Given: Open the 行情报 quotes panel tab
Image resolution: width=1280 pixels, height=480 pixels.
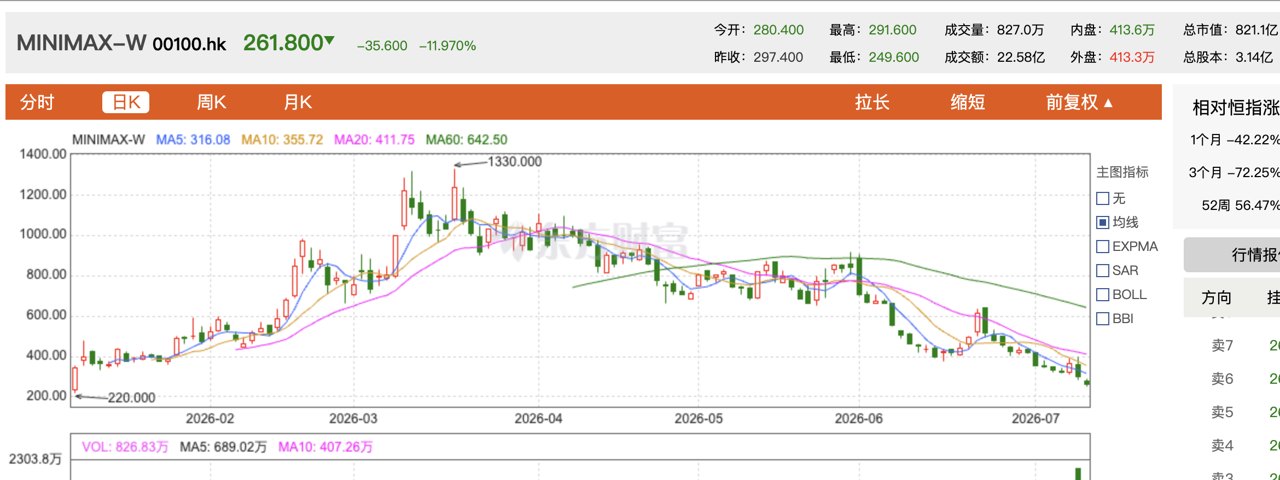Looking at the screenshot, I should 1232,256.
